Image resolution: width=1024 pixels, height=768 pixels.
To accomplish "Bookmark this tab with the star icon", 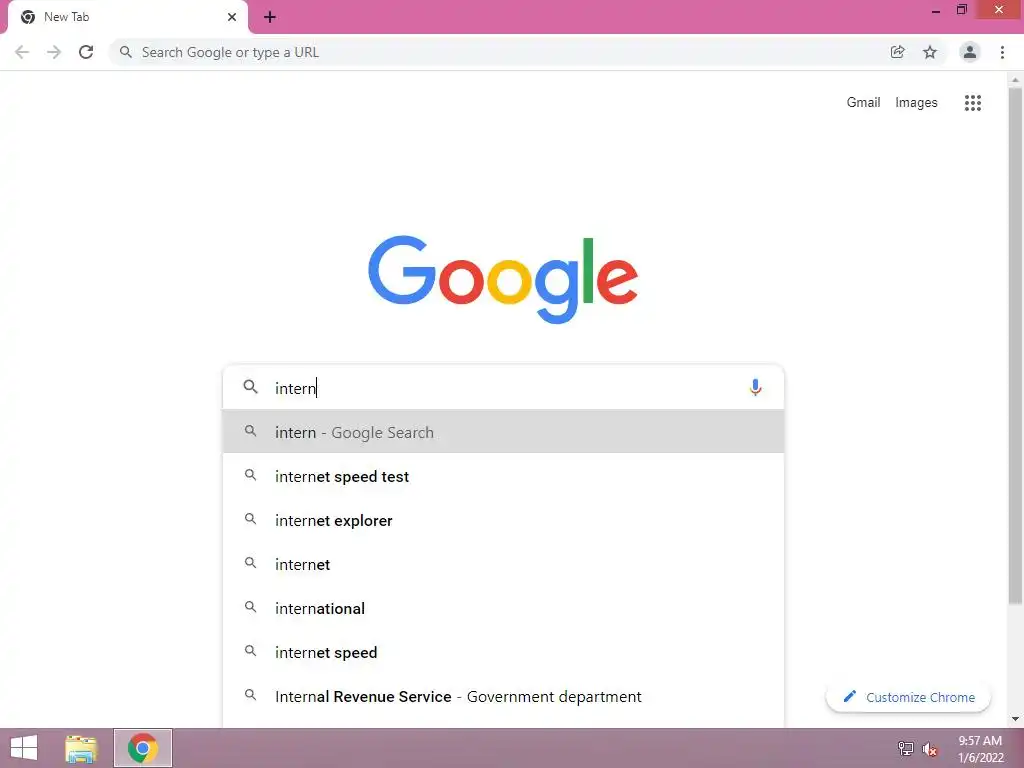I will pos(930,52).
